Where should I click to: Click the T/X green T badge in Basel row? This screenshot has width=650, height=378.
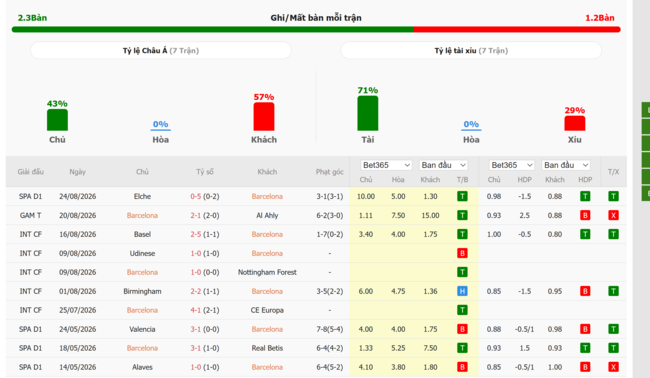pos(614,234)
